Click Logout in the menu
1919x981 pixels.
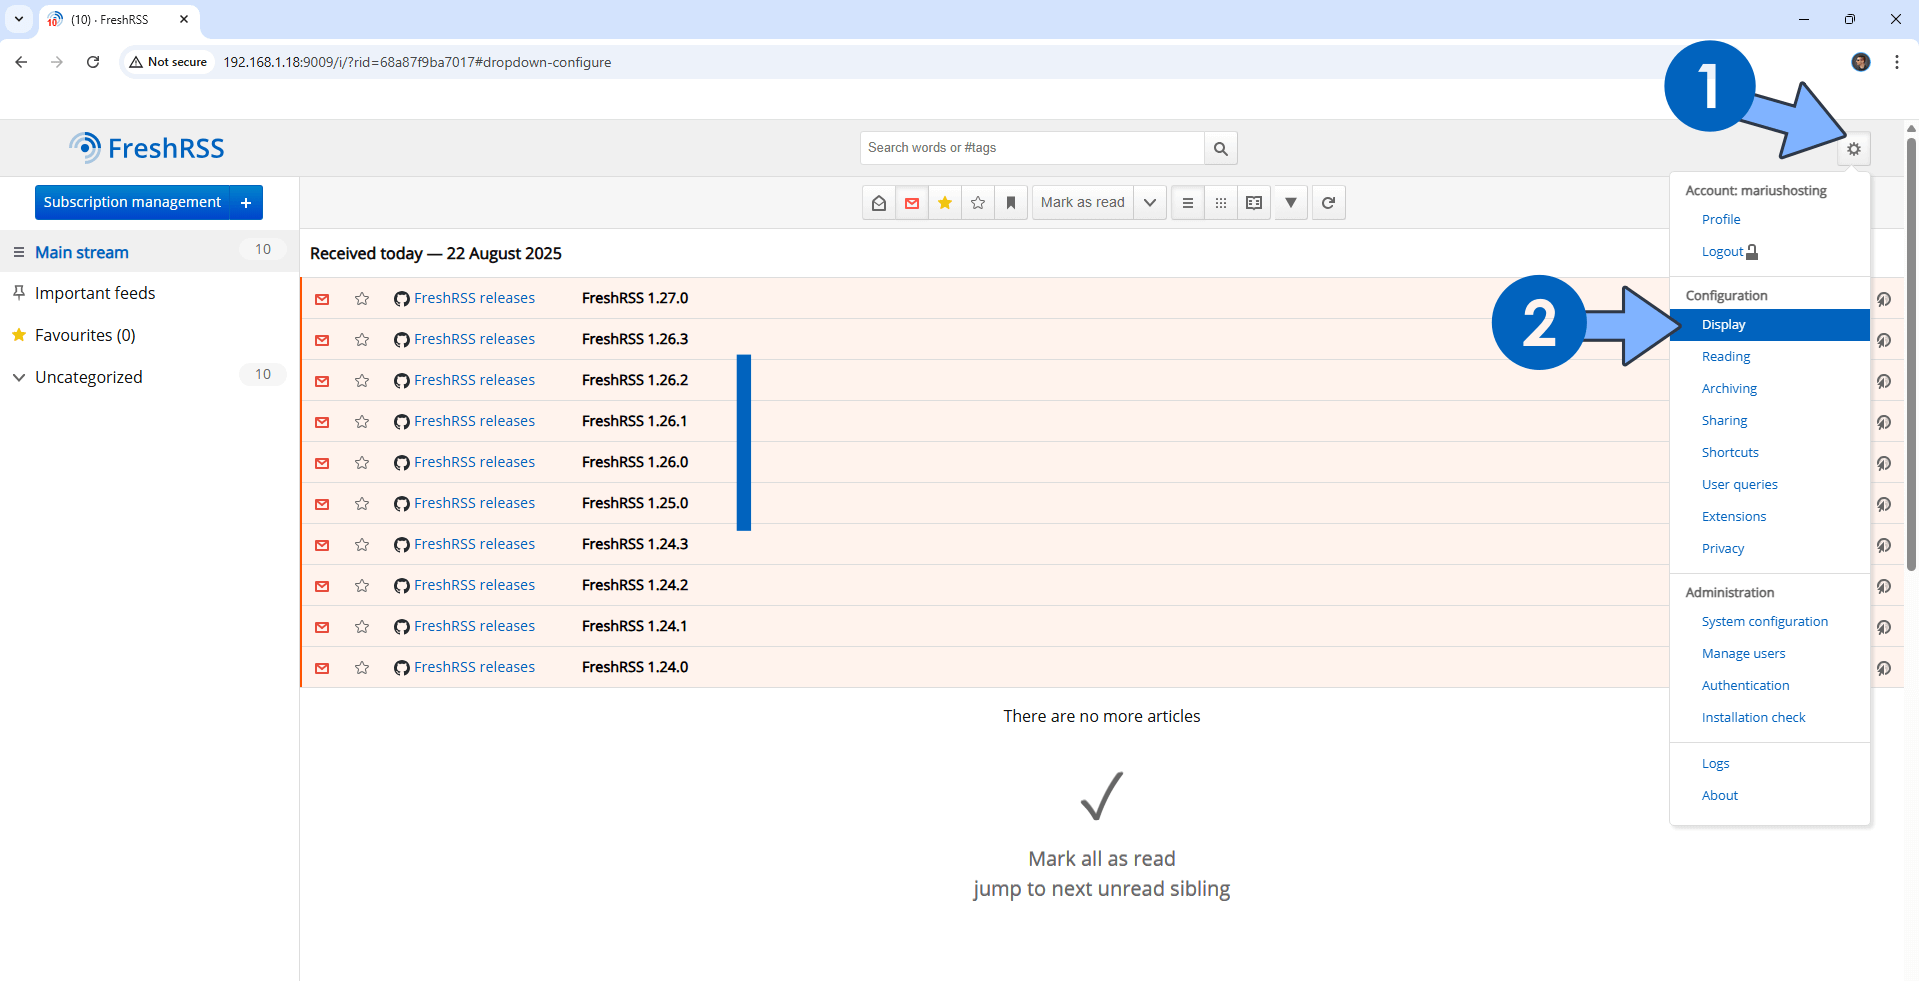[1729, 252]
